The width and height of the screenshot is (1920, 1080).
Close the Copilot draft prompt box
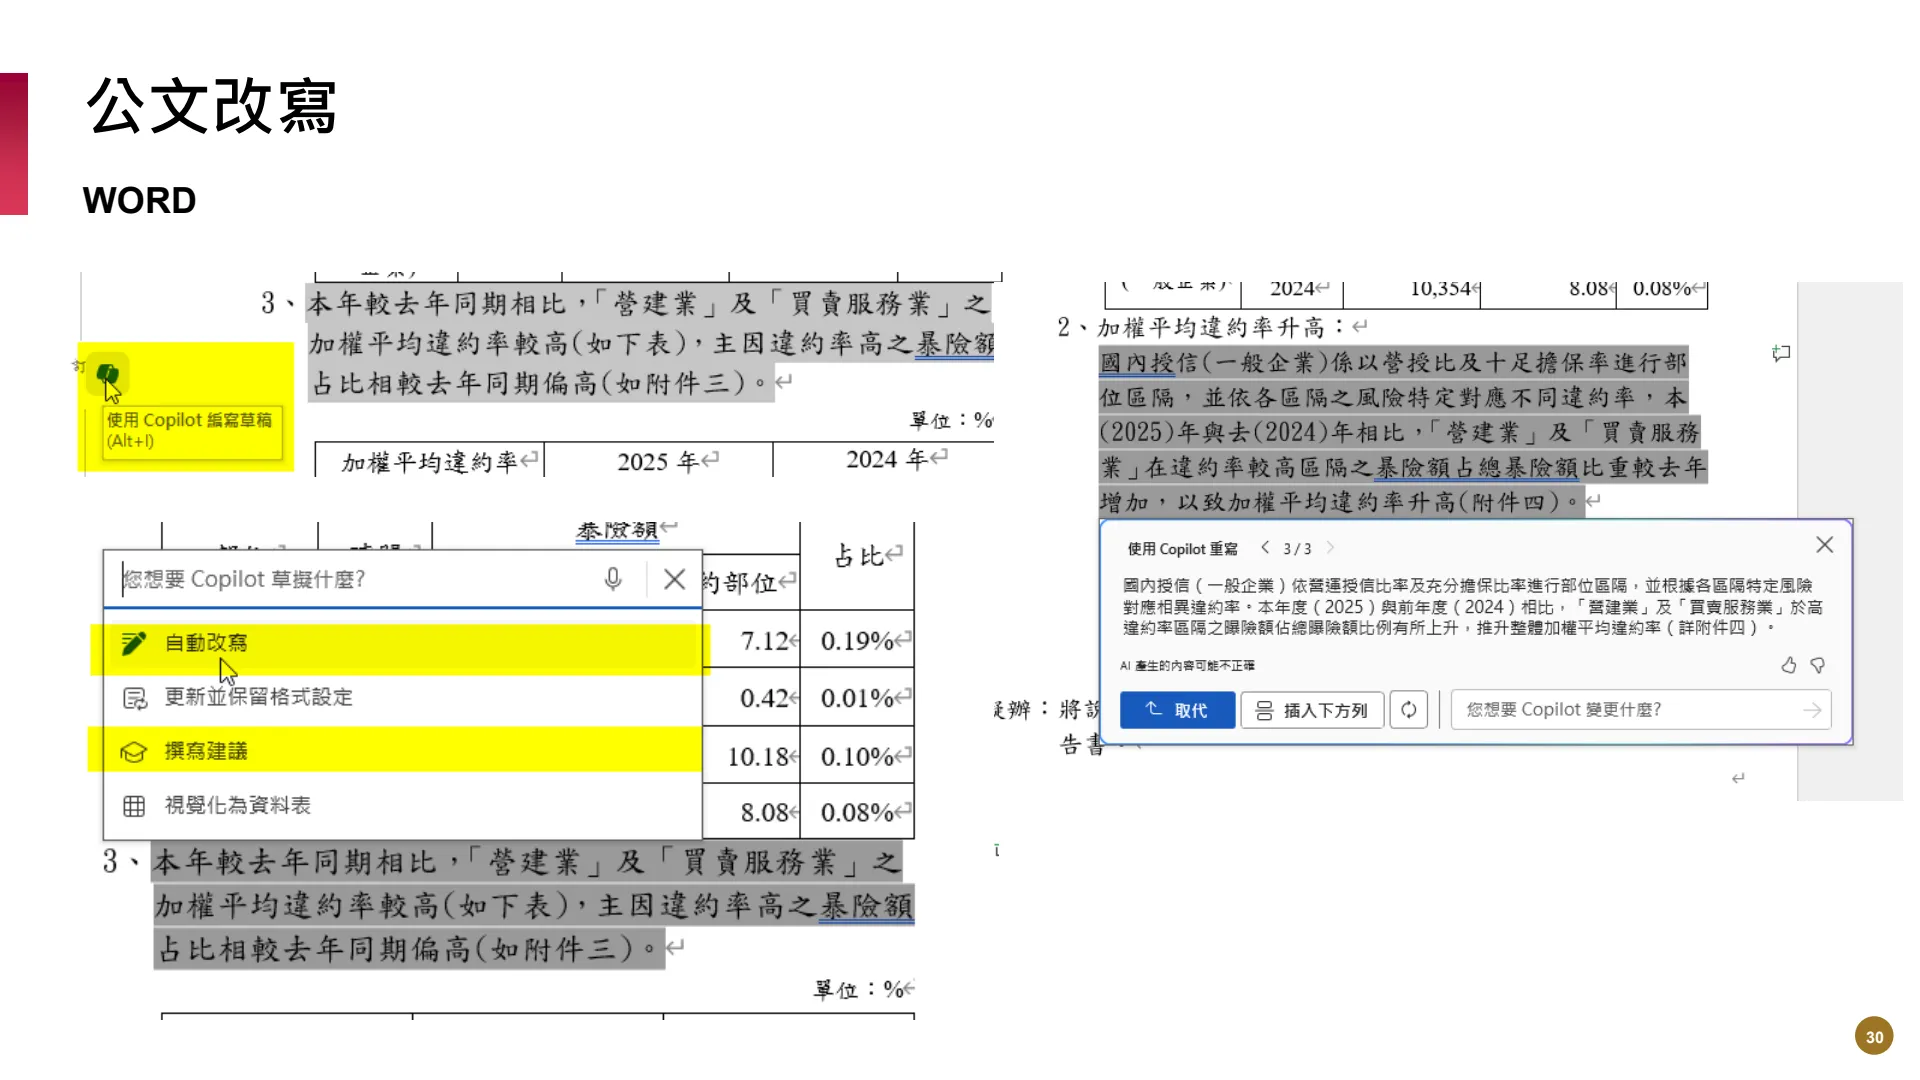[x=675, y=579]
